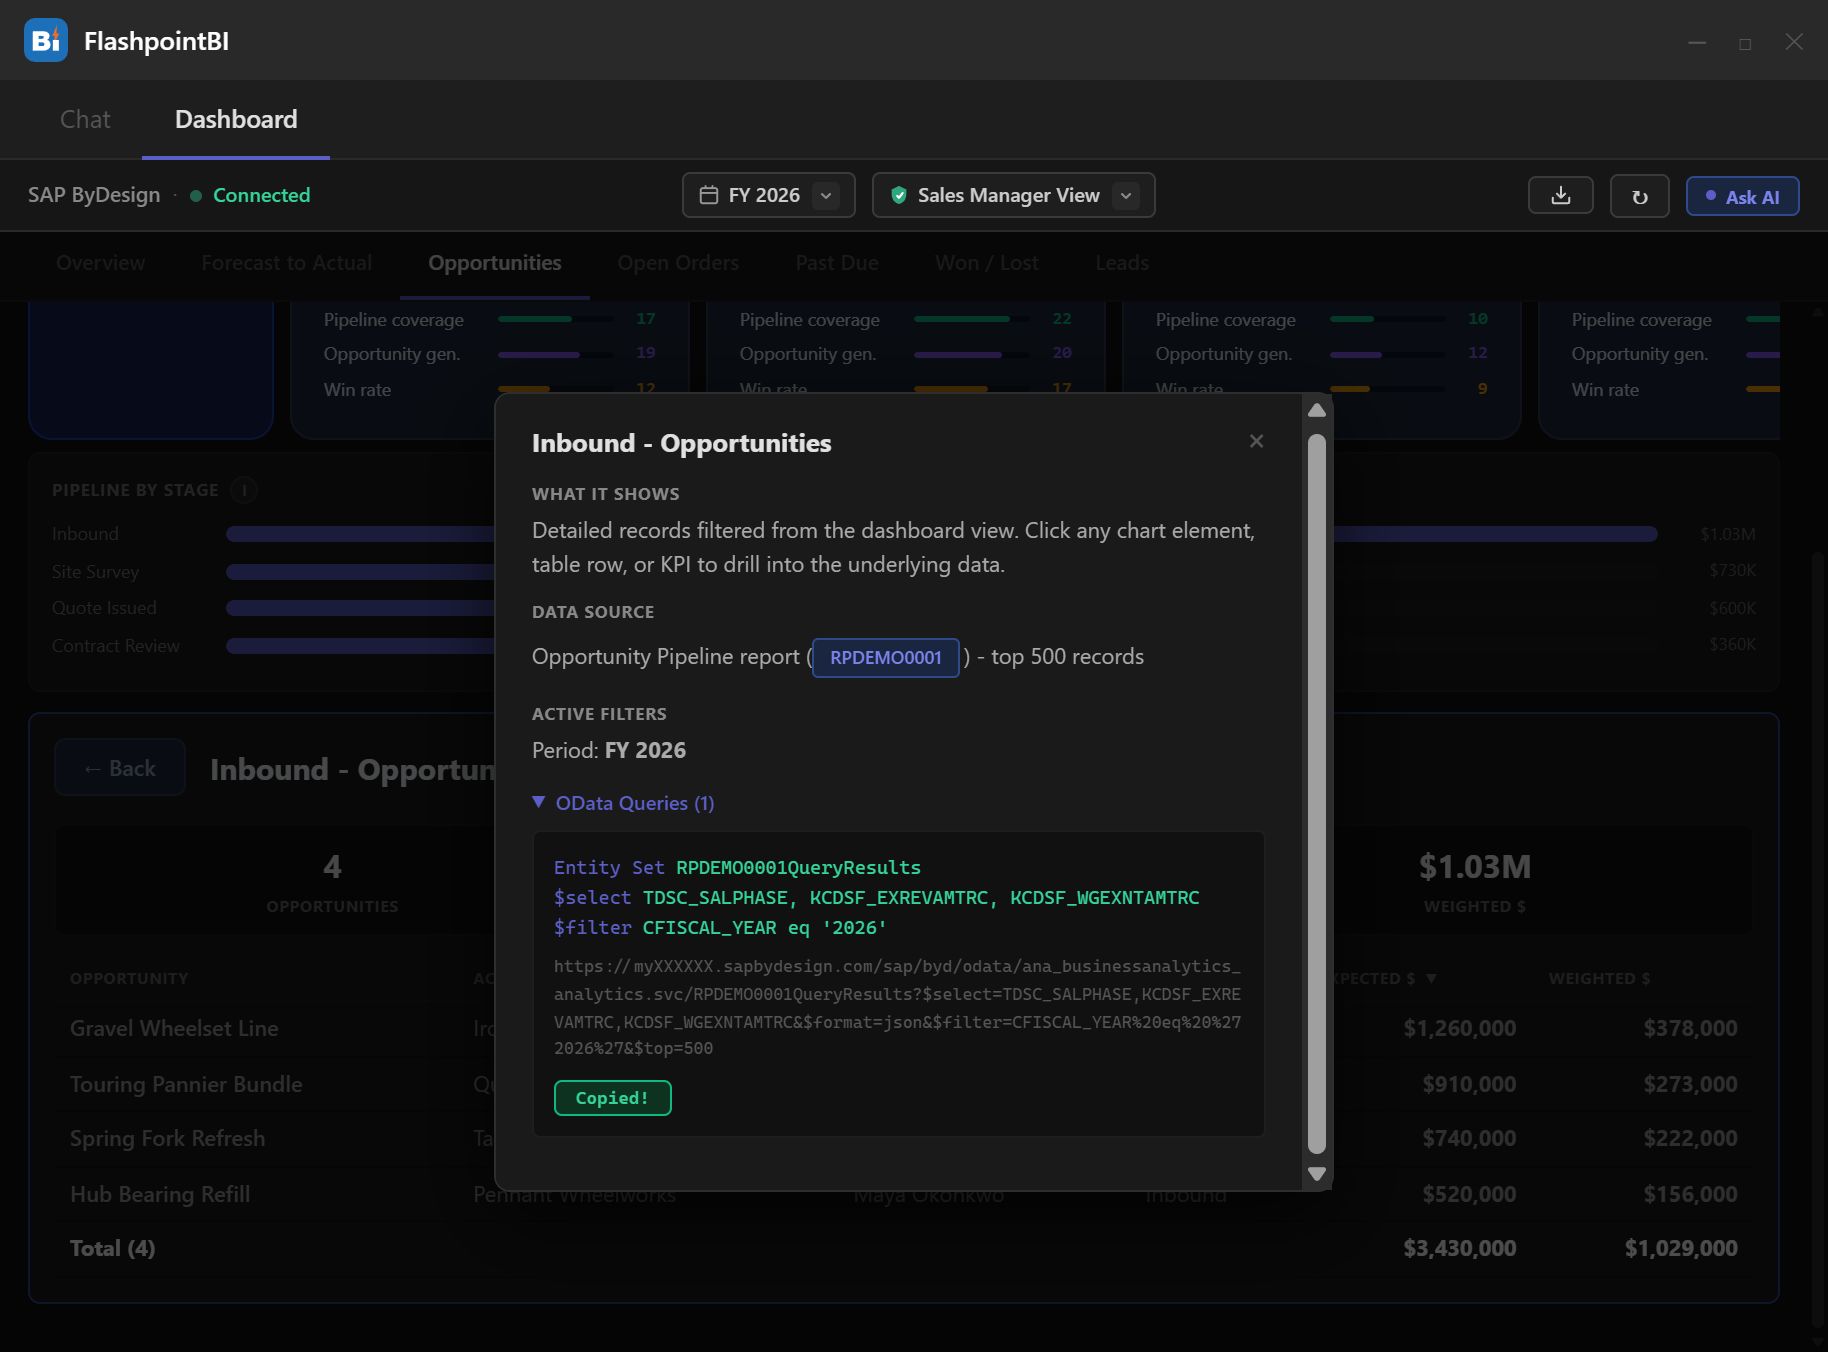
Task: Click the calendar icon in FY 2026 selector
Action: [x=709, y=195]
